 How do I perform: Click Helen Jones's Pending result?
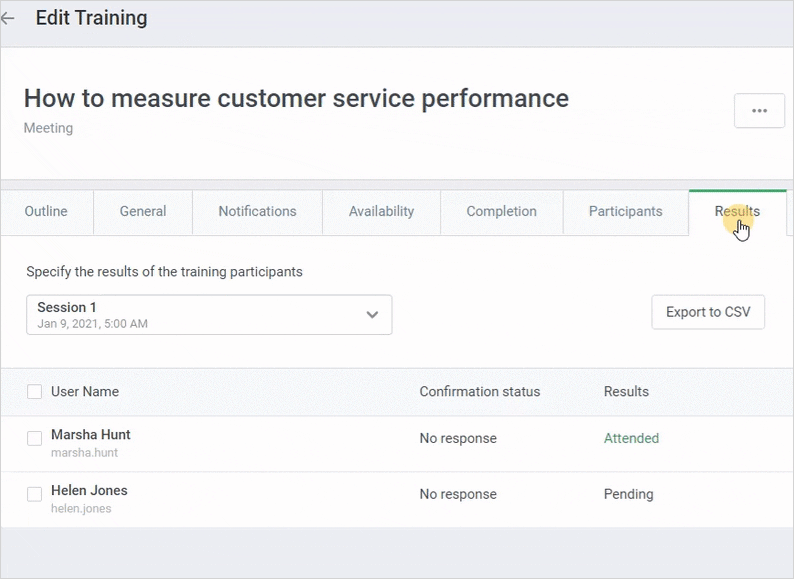[628, 494]
